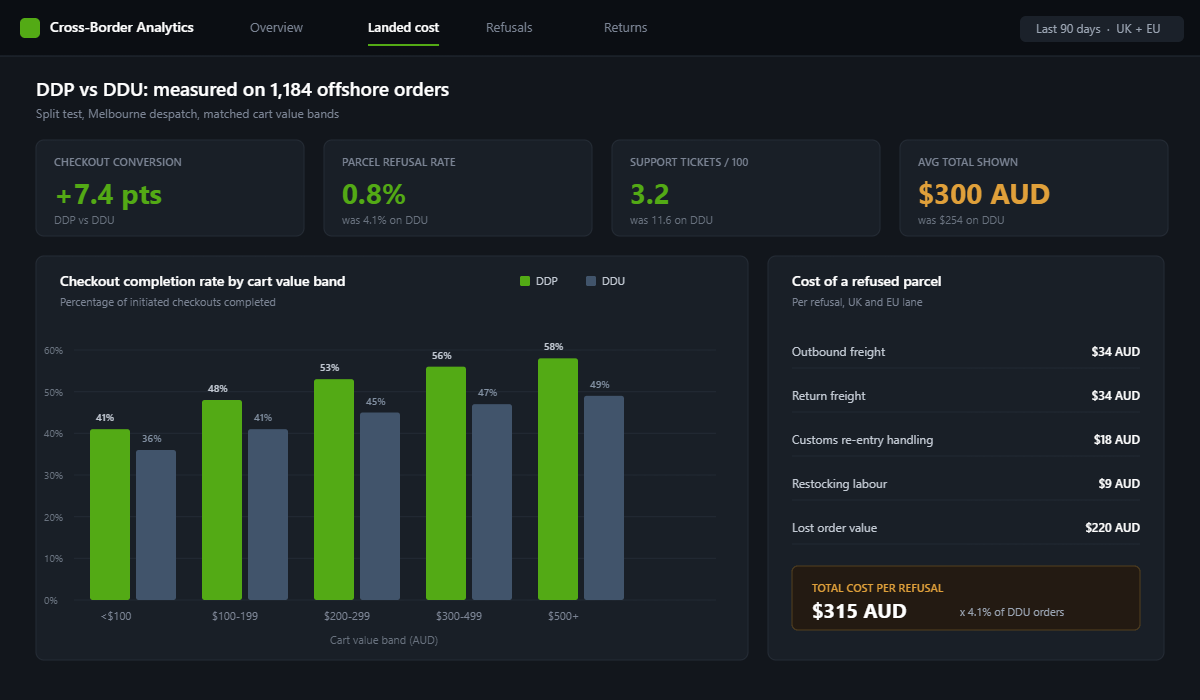Click the <$100 axis label
The height and width of the screenshot is (700, 1200).
[116, 616]
